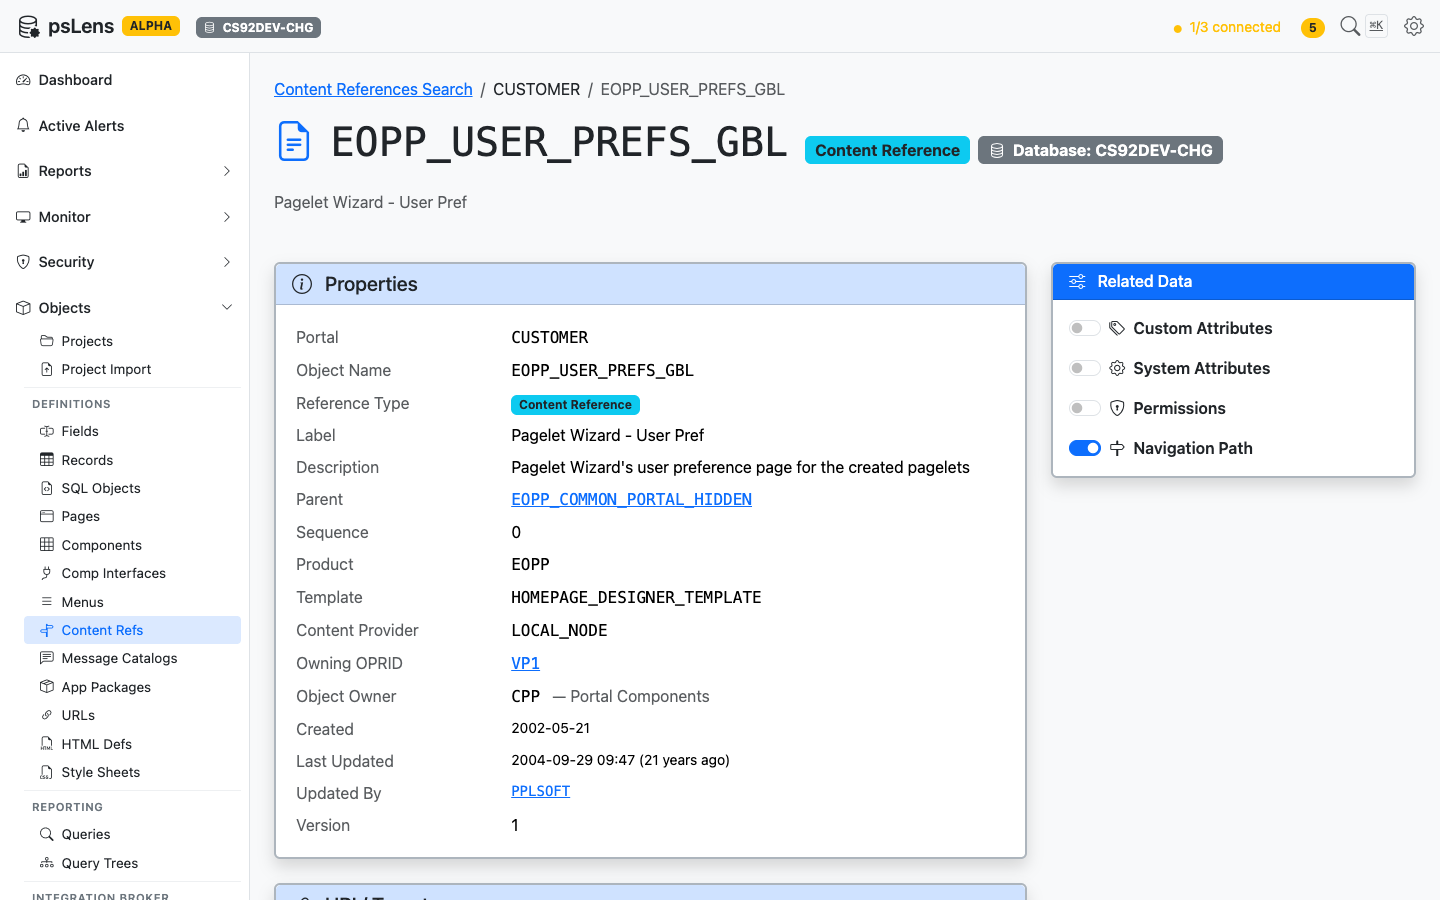Click the LOCAL_NODE content provider value
Screen dimensions: 1440x900
coord(559,630)
